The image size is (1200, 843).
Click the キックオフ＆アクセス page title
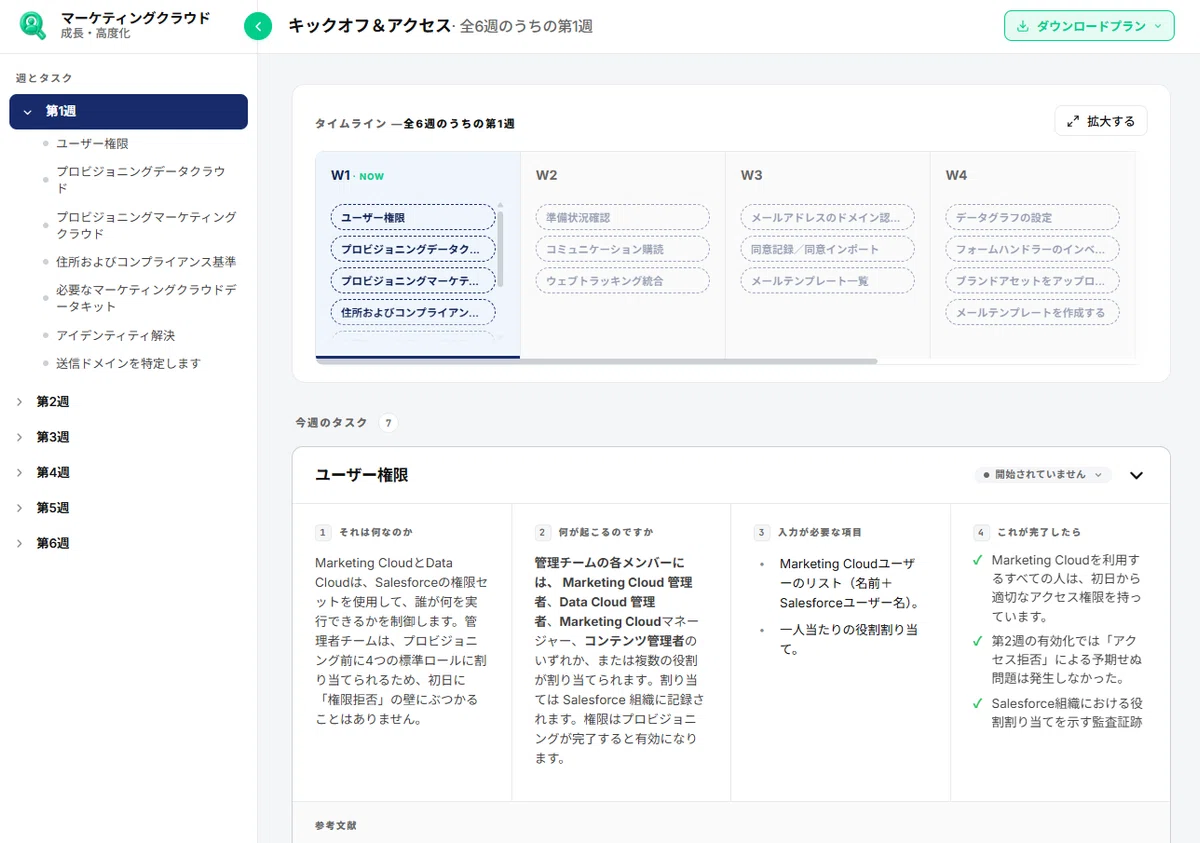click(x=369, y=26)
